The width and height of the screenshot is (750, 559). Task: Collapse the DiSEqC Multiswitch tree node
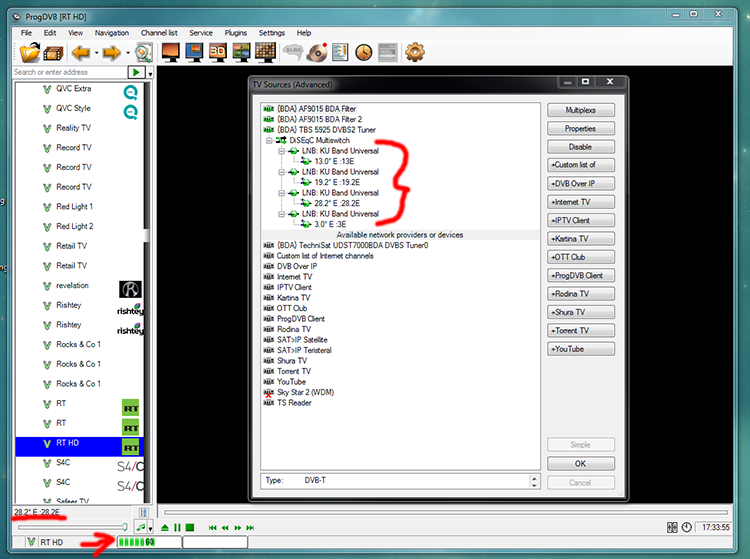(x=268, y=141)
